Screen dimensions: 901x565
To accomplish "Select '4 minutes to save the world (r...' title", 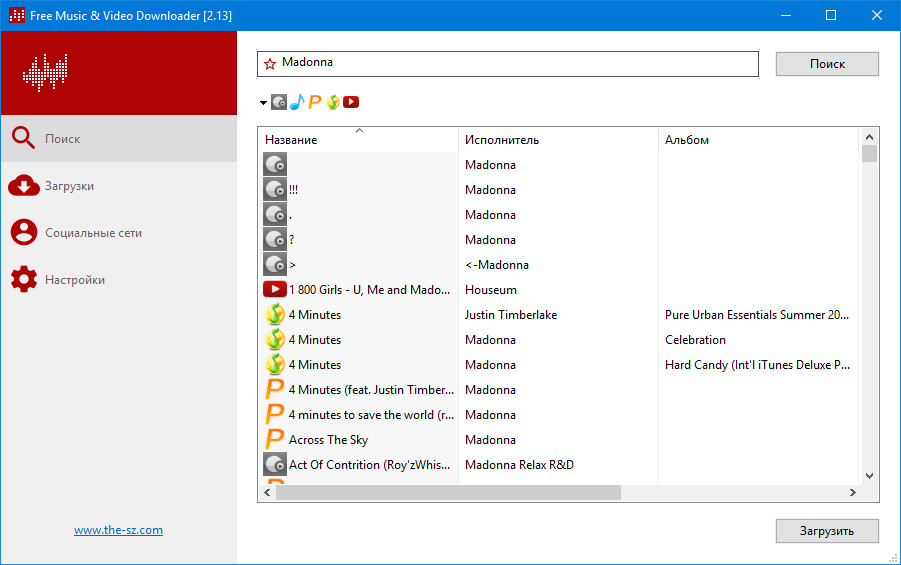I will pyautogui.click(x=371, y=415).
